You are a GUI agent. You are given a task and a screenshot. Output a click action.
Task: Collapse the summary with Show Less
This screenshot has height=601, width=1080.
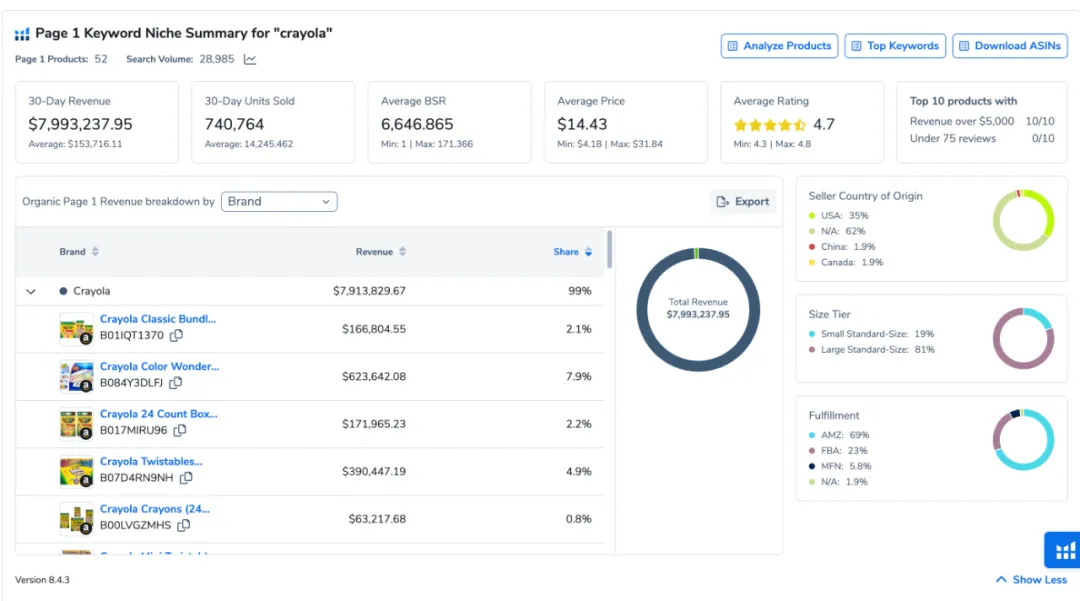click(1031, 580)
